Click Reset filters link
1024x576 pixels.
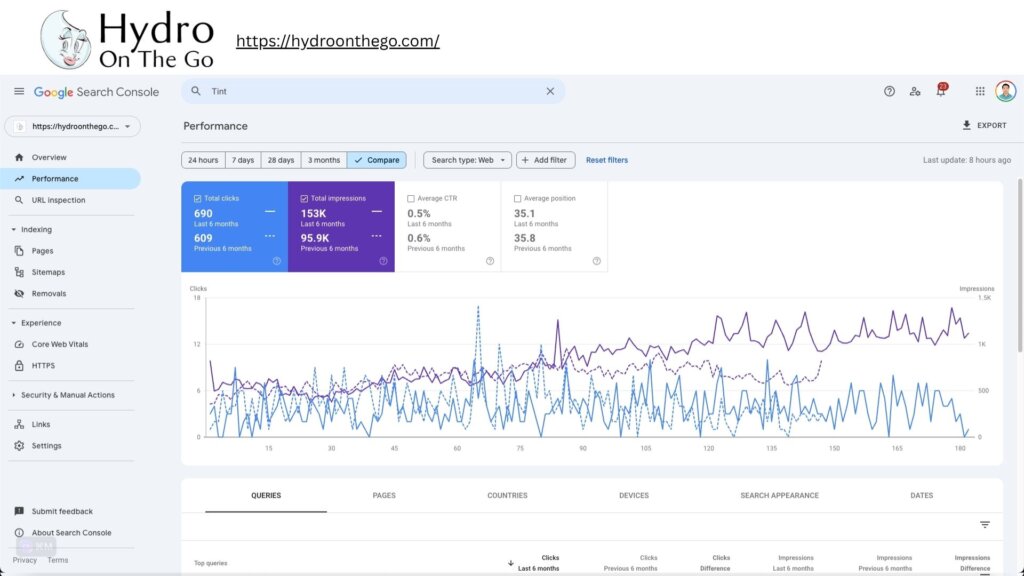[x=607, y=160]
